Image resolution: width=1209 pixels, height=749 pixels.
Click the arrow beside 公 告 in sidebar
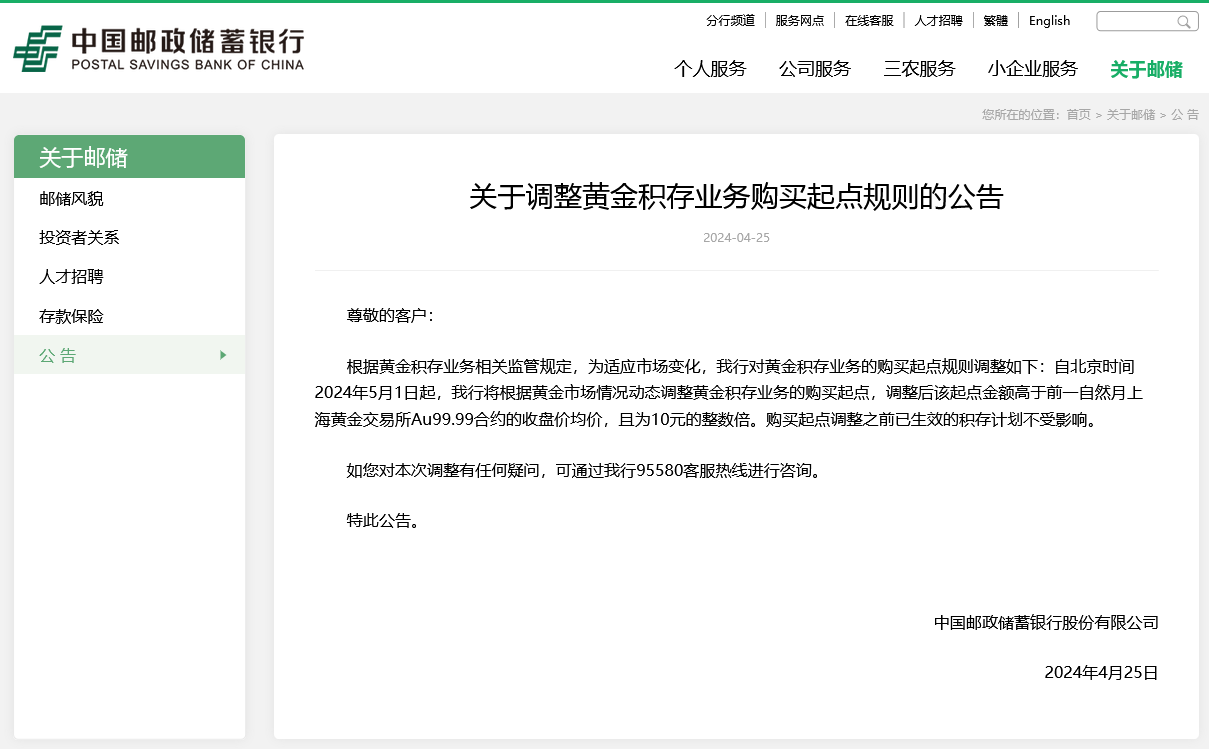point(223,355)
